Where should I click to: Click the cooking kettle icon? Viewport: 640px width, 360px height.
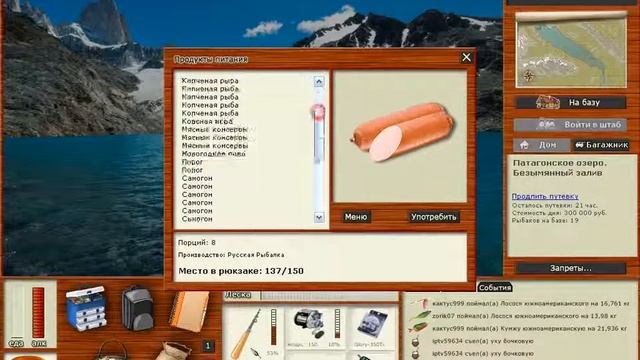coord(111,350)
